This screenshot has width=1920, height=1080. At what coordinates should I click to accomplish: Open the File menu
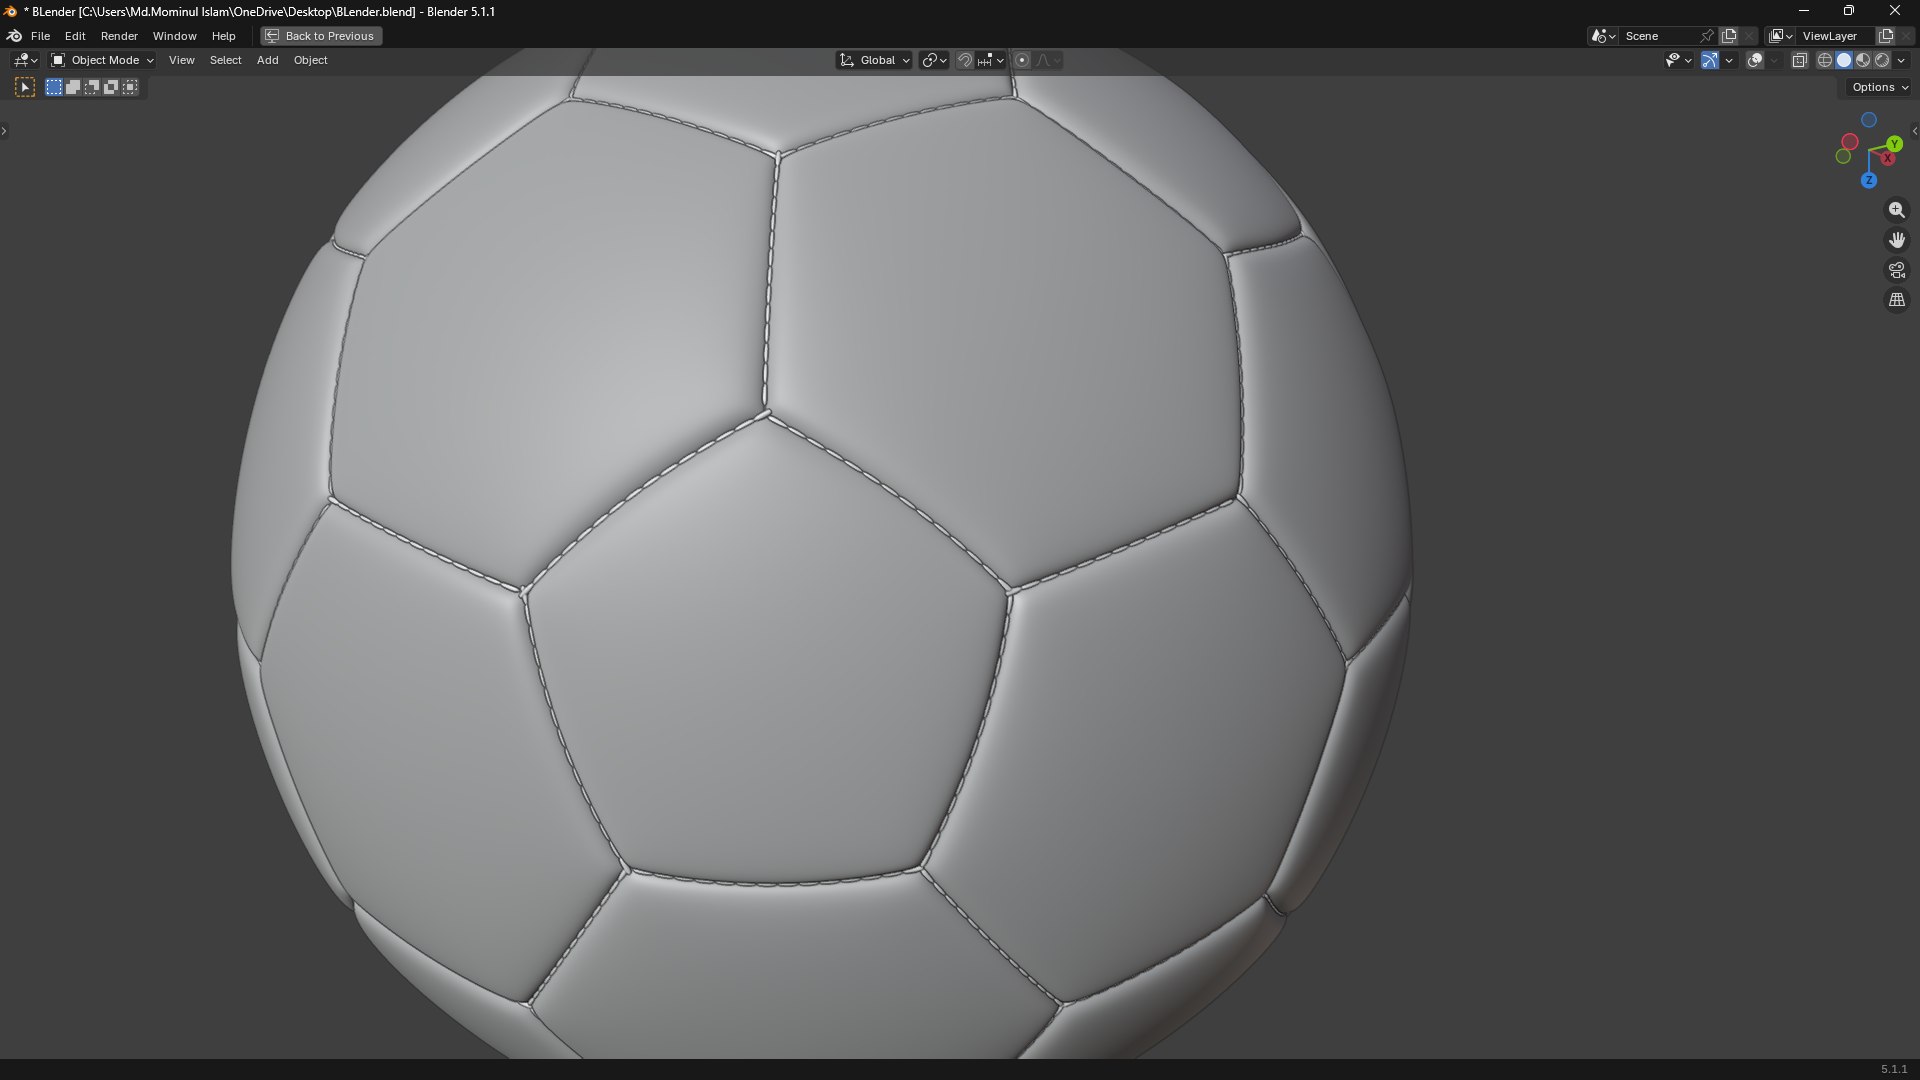pos(40,36)
